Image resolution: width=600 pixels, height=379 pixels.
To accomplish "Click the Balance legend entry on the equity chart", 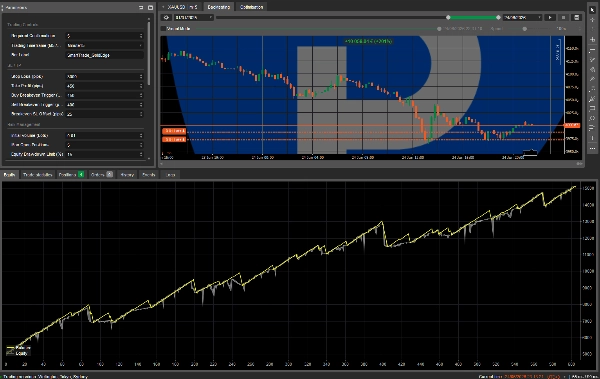I will click(x=18, y=348).
